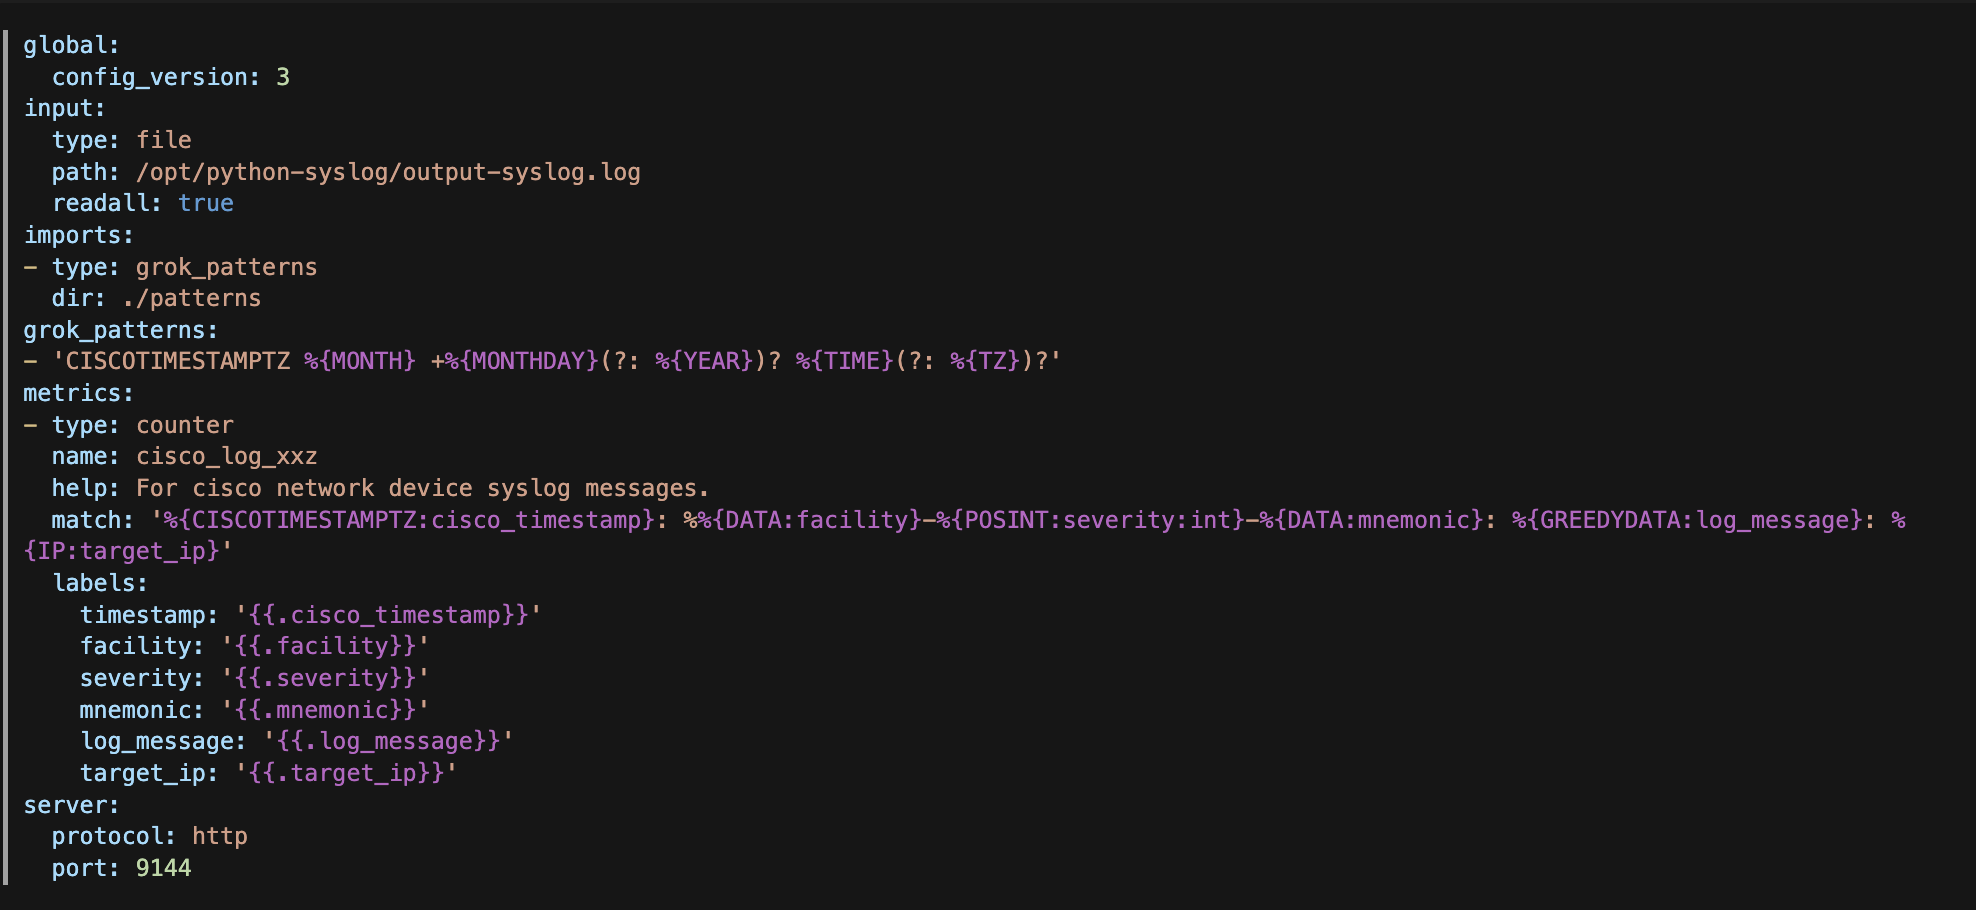Click the metric type value counter
Image resolution: width=1976 pixels, height=910 pixels.
tap(185, 425)
